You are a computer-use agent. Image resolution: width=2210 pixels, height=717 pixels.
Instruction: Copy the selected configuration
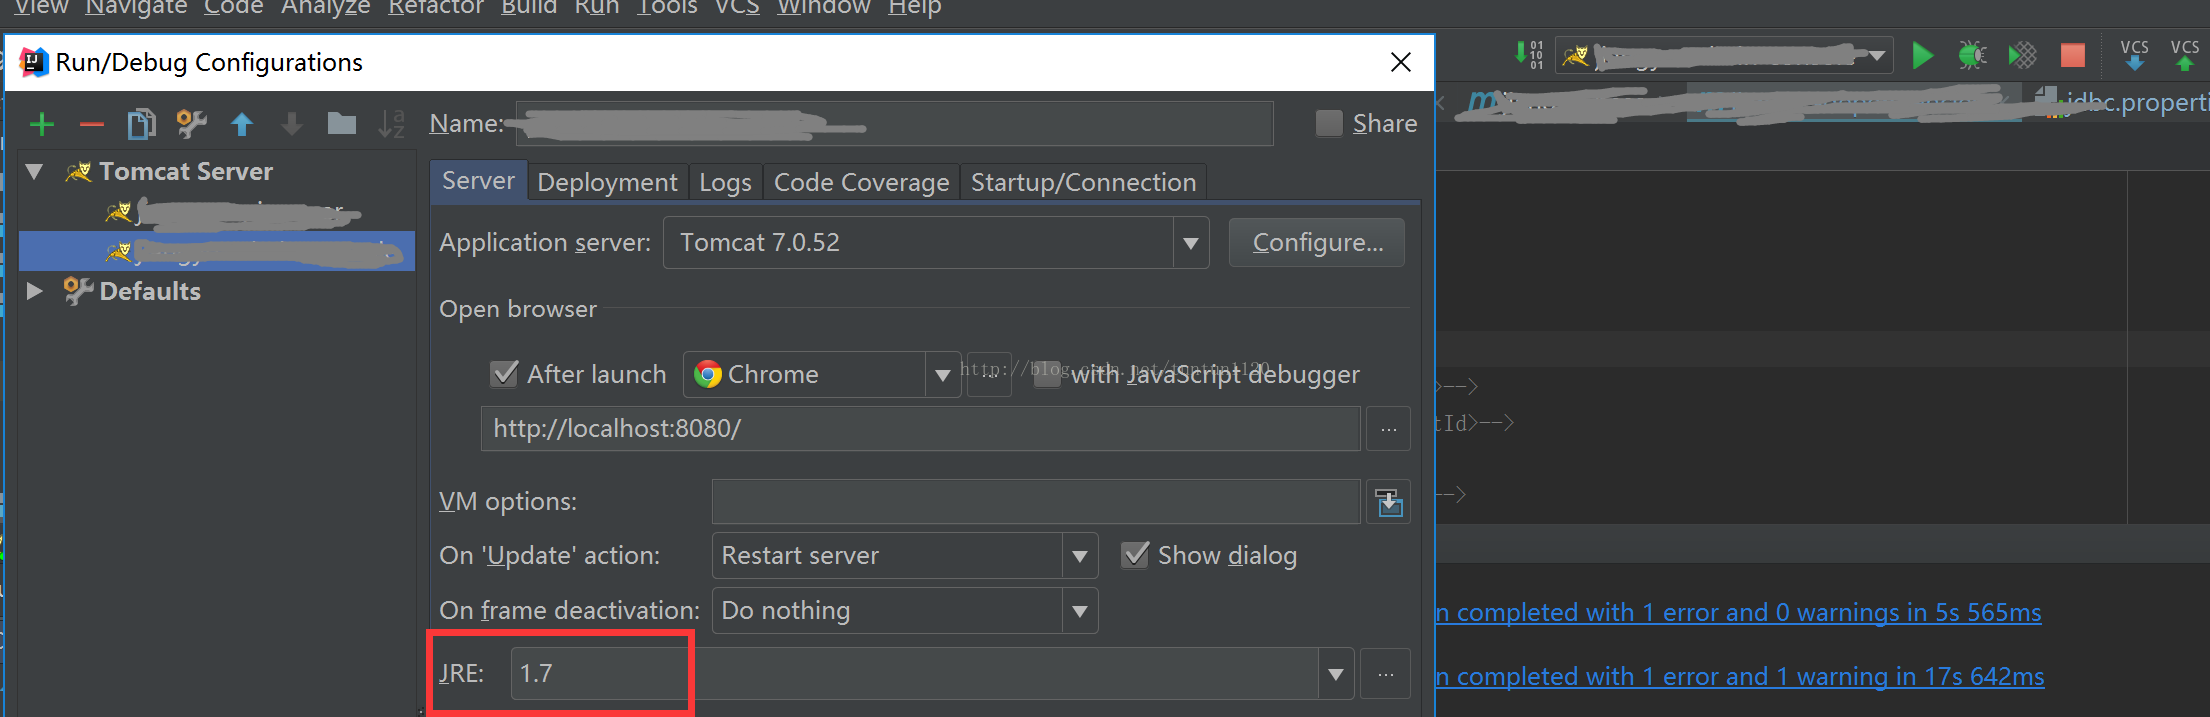tap(141, 124)
